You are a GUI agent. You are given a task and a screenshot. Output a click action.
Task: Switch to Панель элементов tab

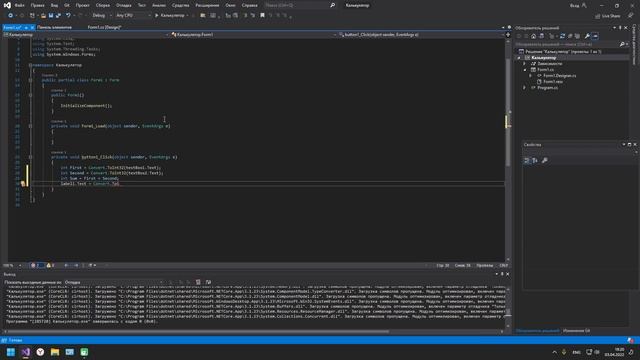click(x=54, y=27)
